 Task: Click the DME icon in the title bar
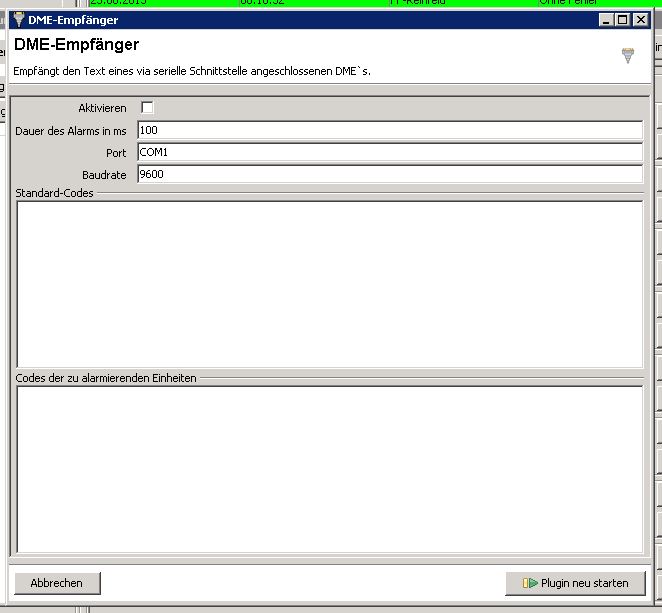pyautogui.click(x=18, y=19)
